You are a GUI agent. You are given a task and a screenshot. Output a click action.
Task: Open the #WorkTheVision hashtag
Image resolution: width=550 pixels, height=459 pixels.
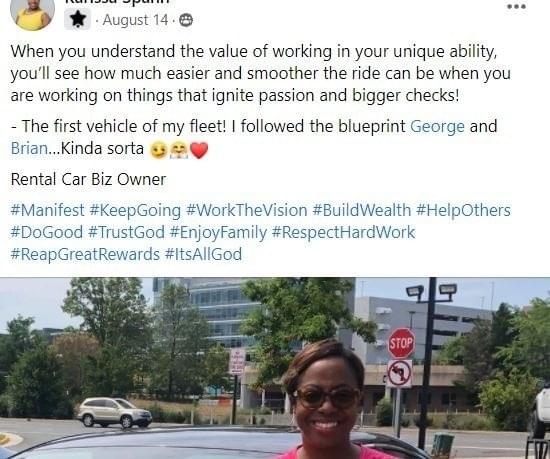tap(247, 210)
